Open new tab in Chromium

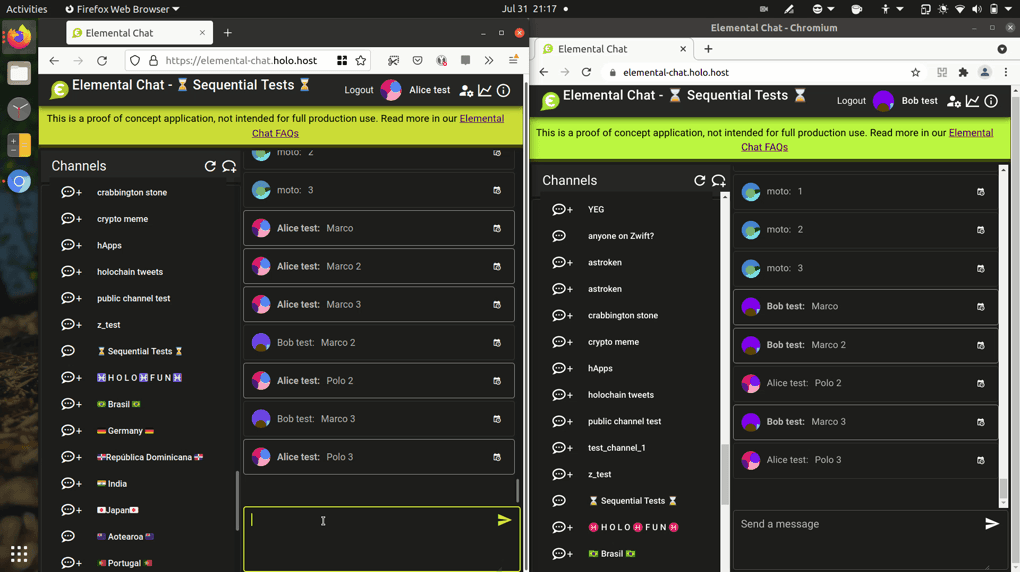[x=708, y=49]
